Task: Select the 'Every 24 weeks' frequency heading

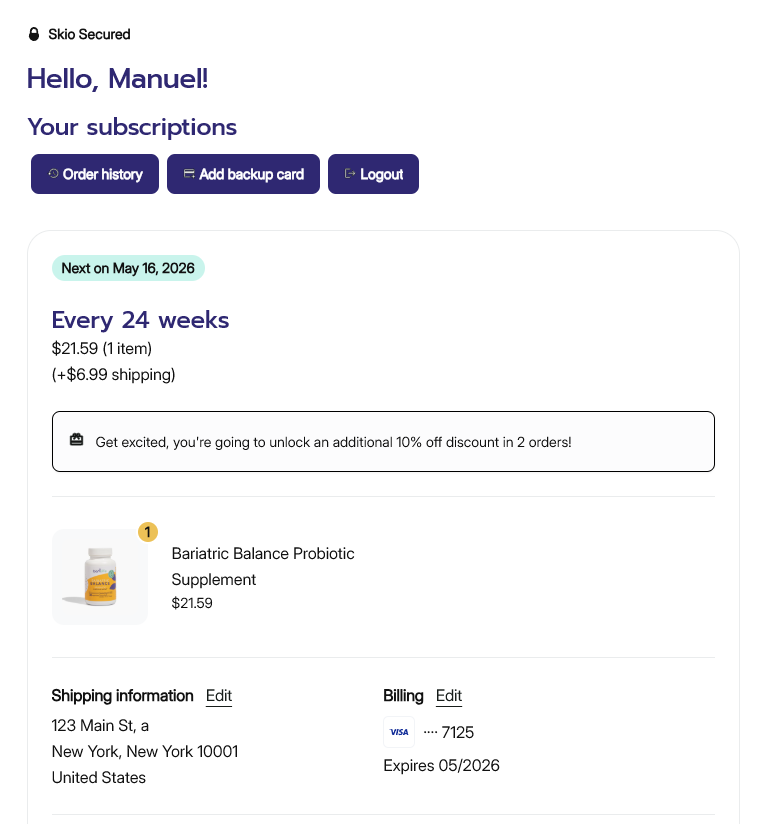Action: click(x=140, y=320)
